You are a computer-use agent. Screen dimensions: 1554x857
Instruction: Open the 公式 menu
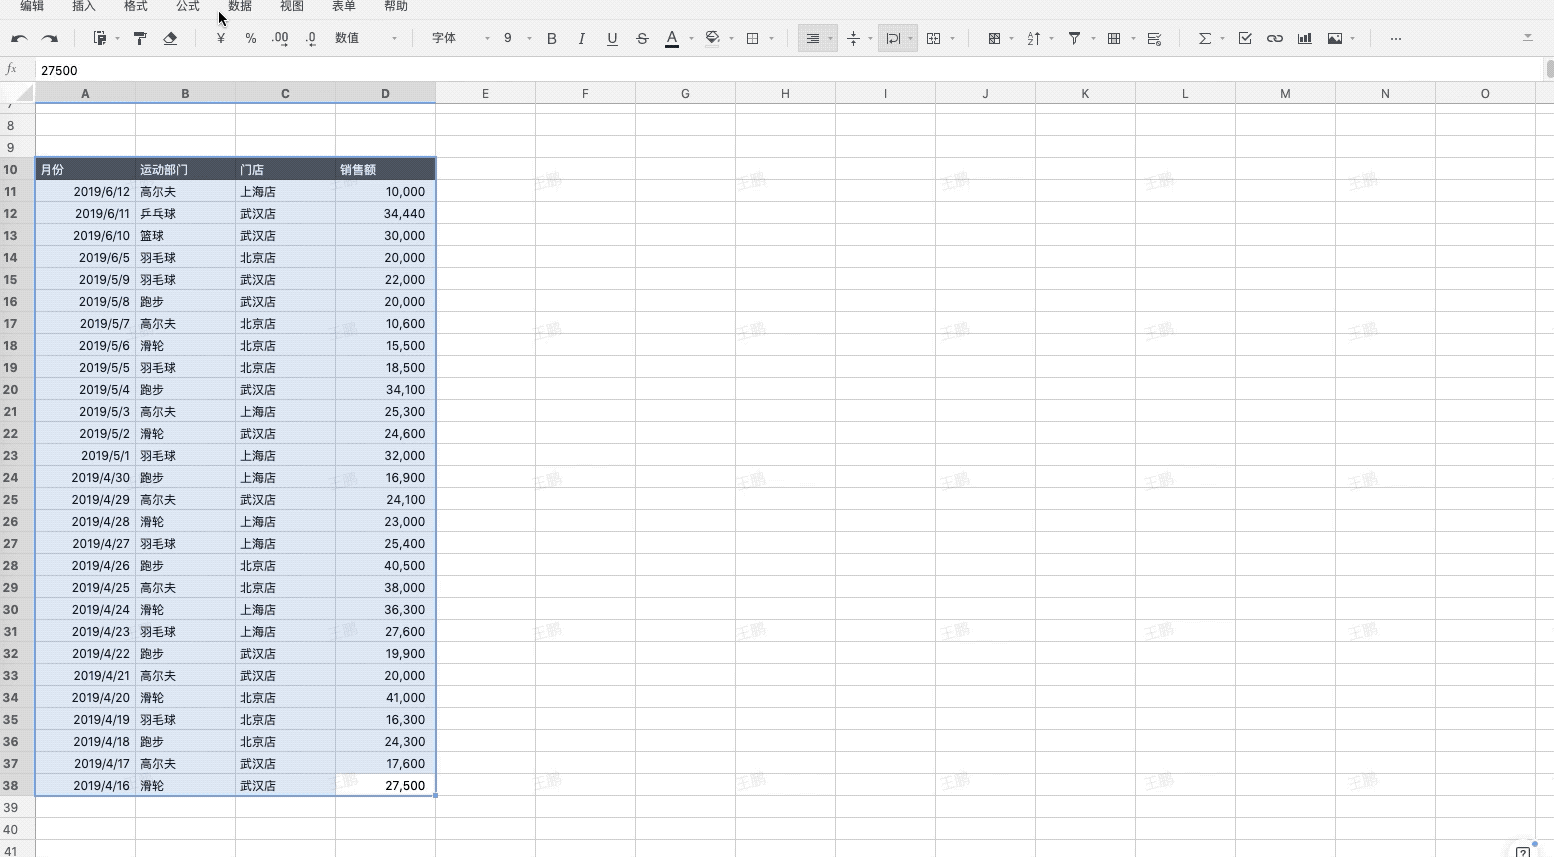[x=188, y=6]
